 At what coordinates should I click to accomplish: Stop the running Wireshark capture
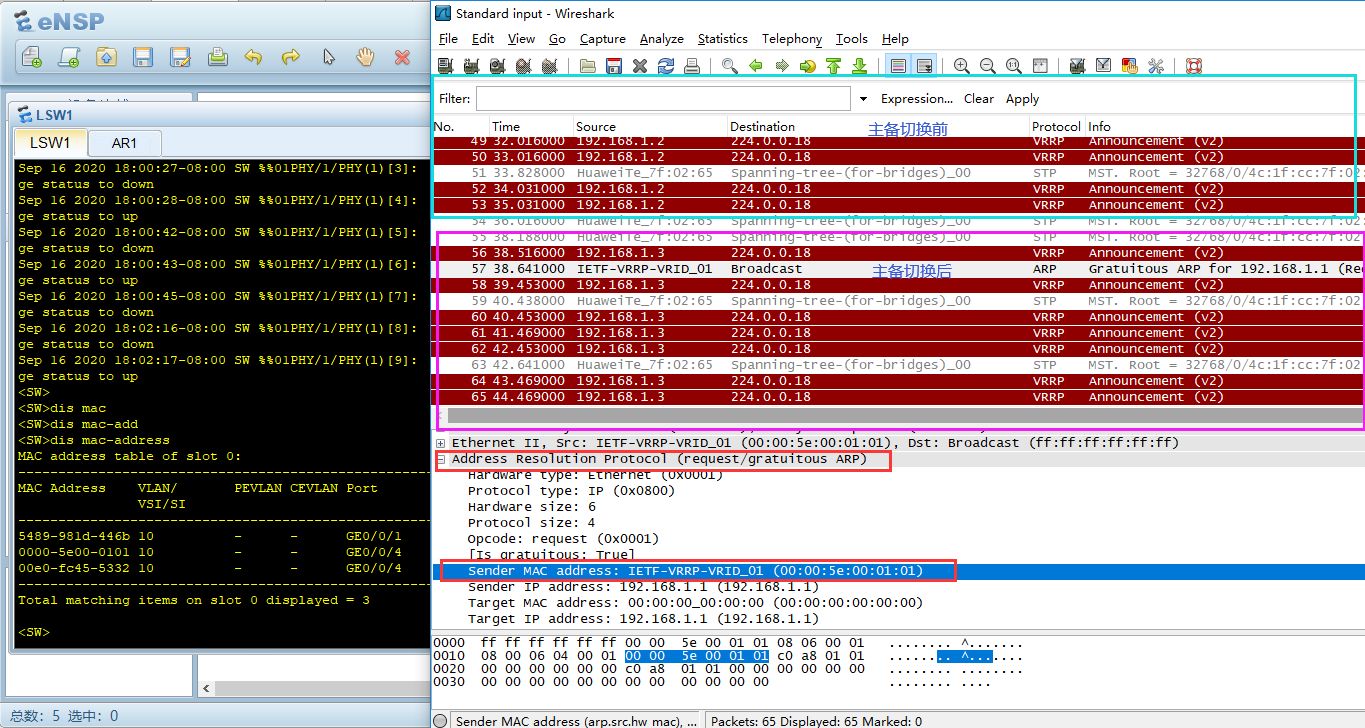pyautogui.click(x=523, y=66)
